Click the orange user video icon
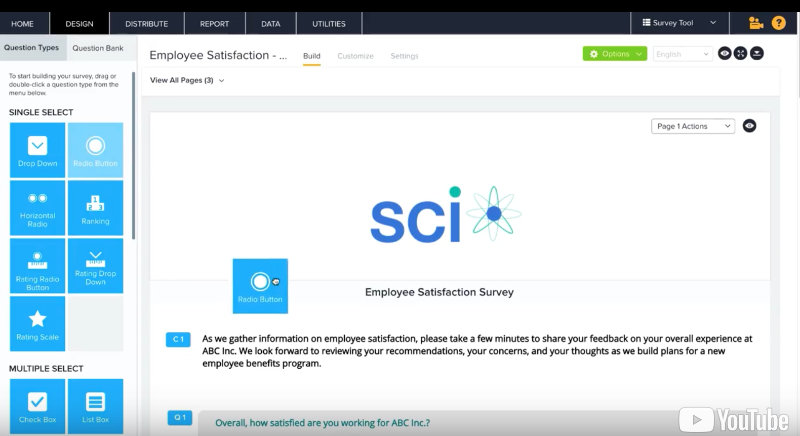The width and height of the screenshot is (800, 436). tap(756, 23)
